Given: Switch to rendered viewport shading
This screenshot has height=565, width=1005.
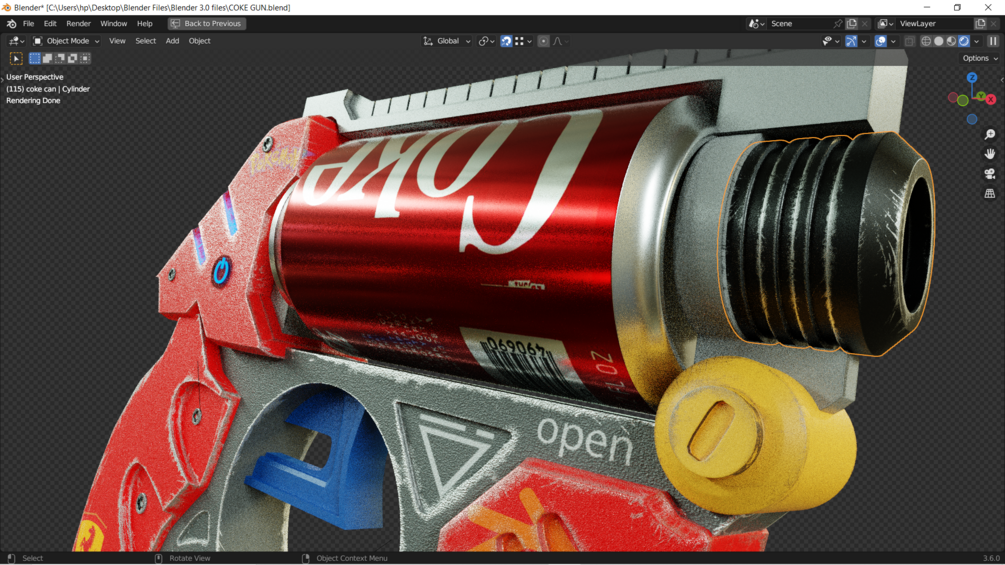Looking at the screenshot, I should (x=964, y=41).
